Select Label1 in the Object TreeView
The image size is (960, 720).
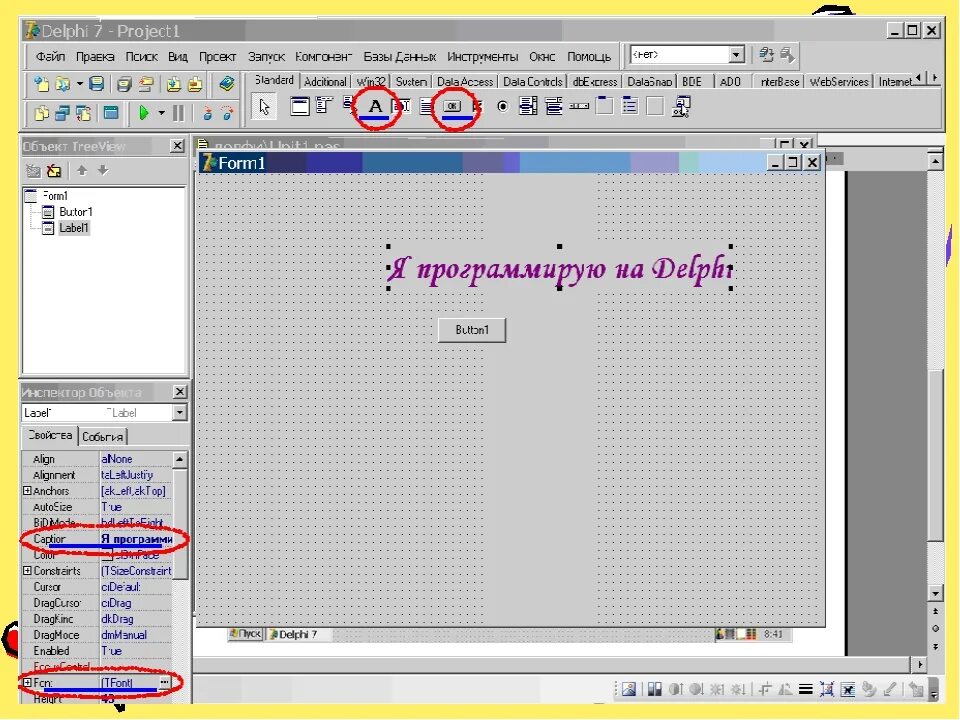pyautogui.click(x=74, y=228)
